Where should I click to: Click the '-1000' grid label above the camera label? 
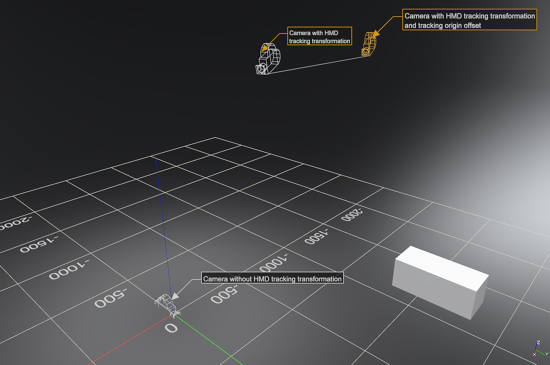(x=274, y=263)
